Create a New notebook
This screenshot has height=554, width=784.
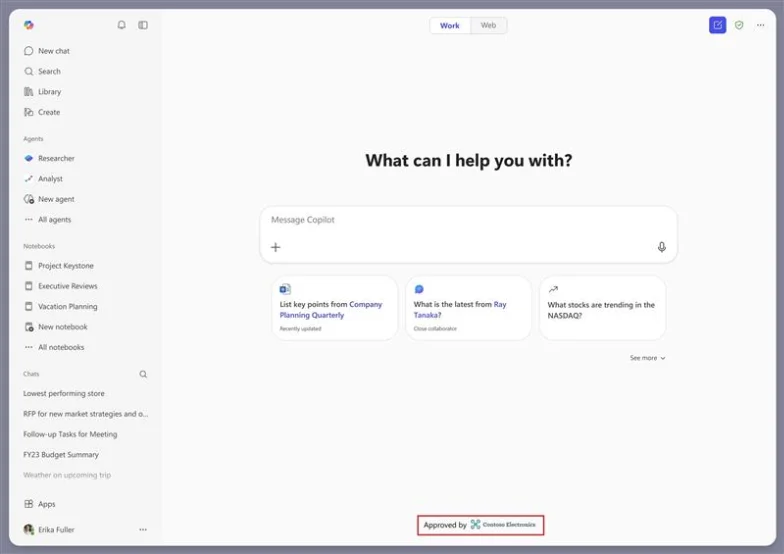pos(56,328)
